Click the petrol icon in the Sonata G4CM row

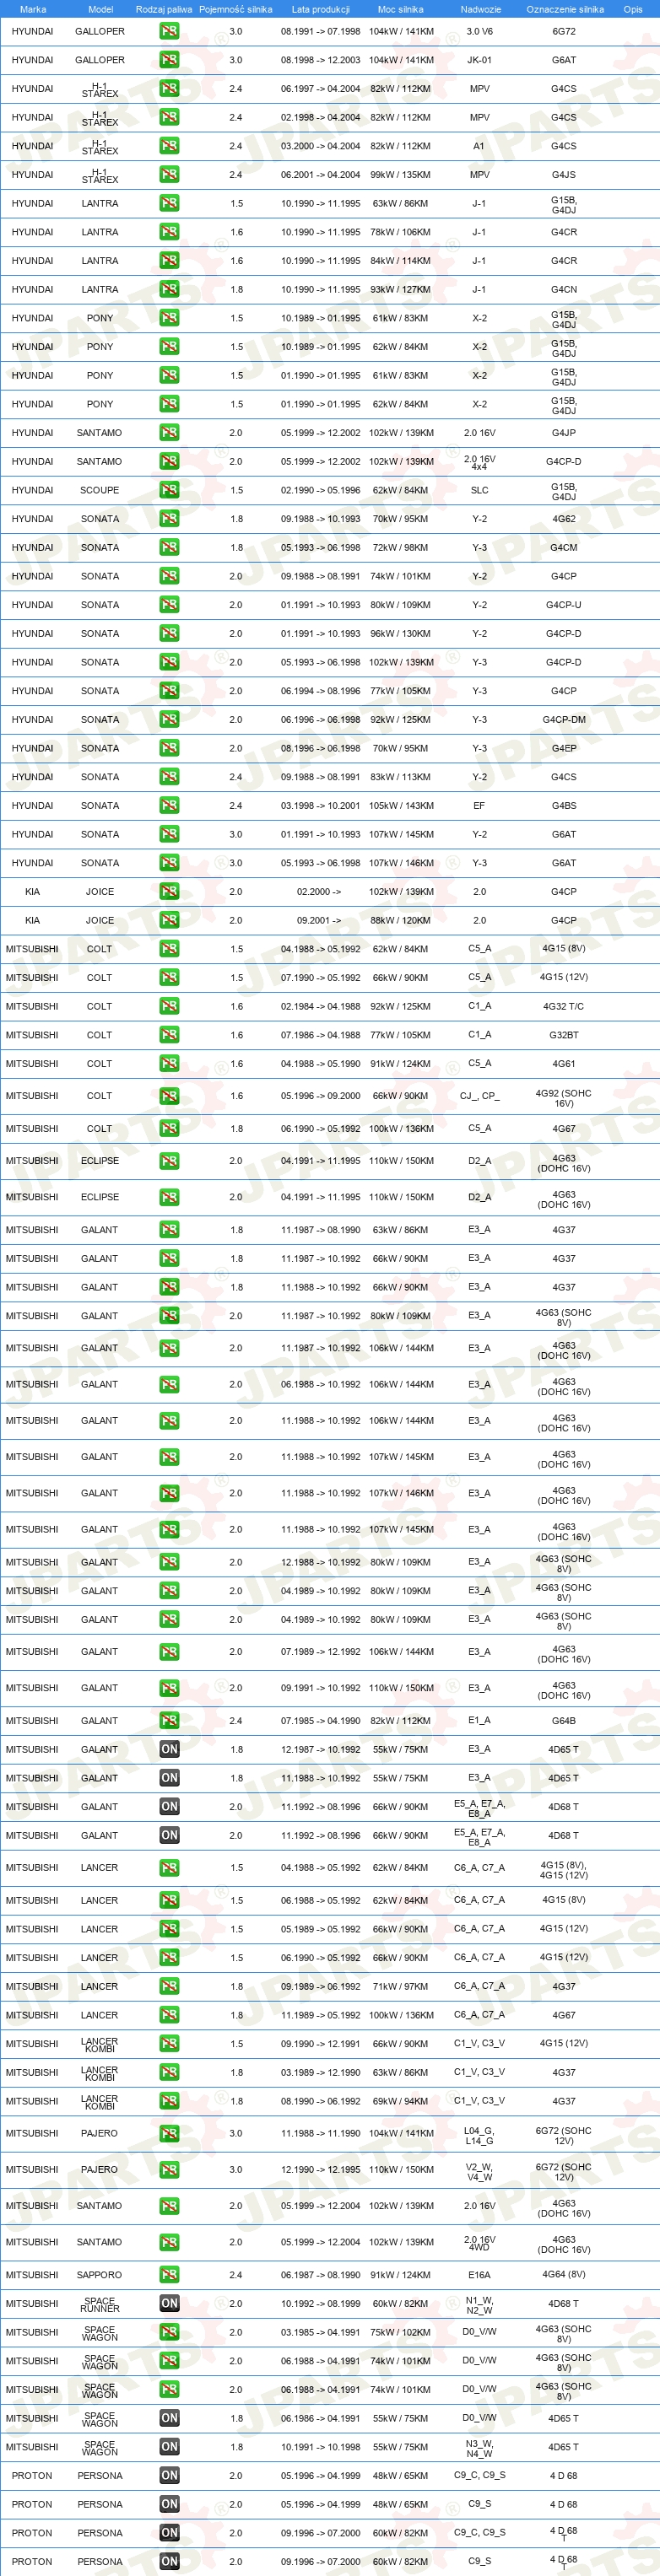169,547
